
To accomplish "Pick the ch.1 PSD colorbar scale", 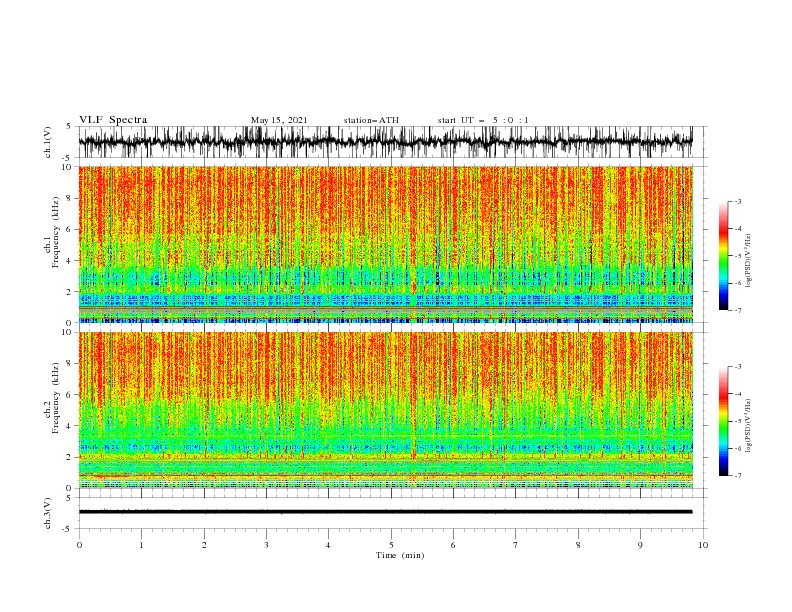I will coord(724,256).
